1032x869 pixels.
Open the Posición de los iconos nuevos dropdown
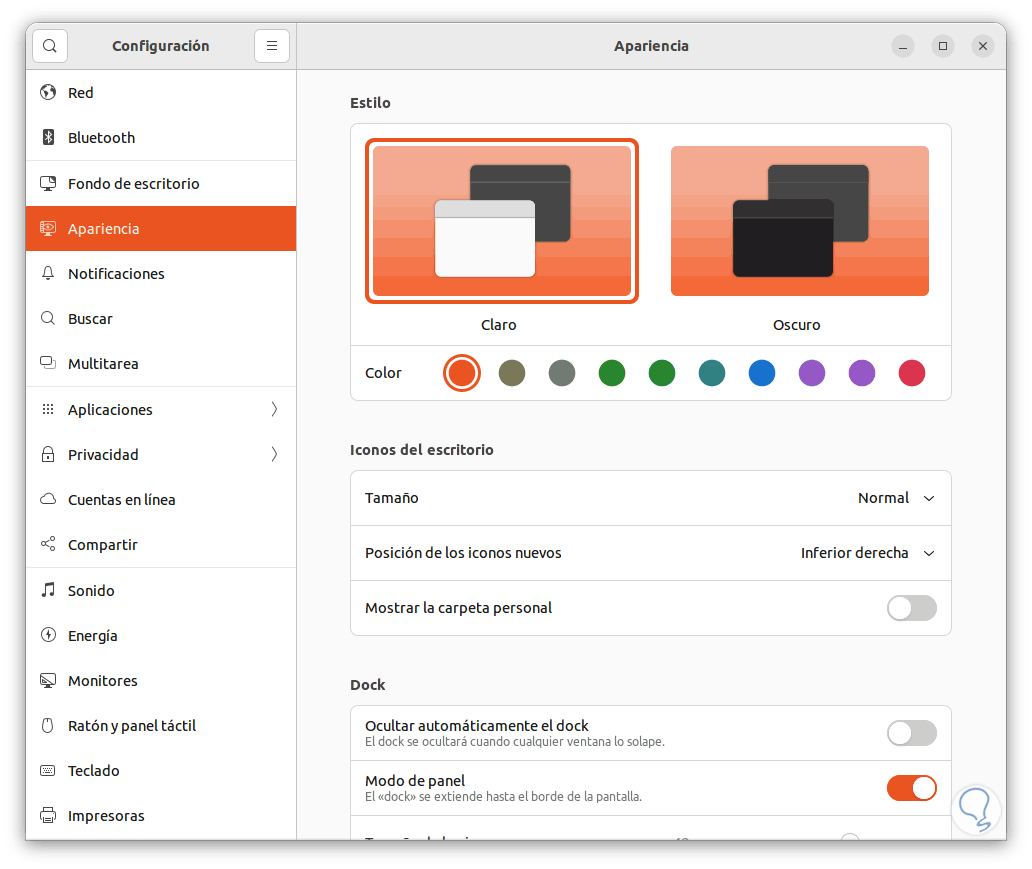pyautogui.click(x=866, y=553)
